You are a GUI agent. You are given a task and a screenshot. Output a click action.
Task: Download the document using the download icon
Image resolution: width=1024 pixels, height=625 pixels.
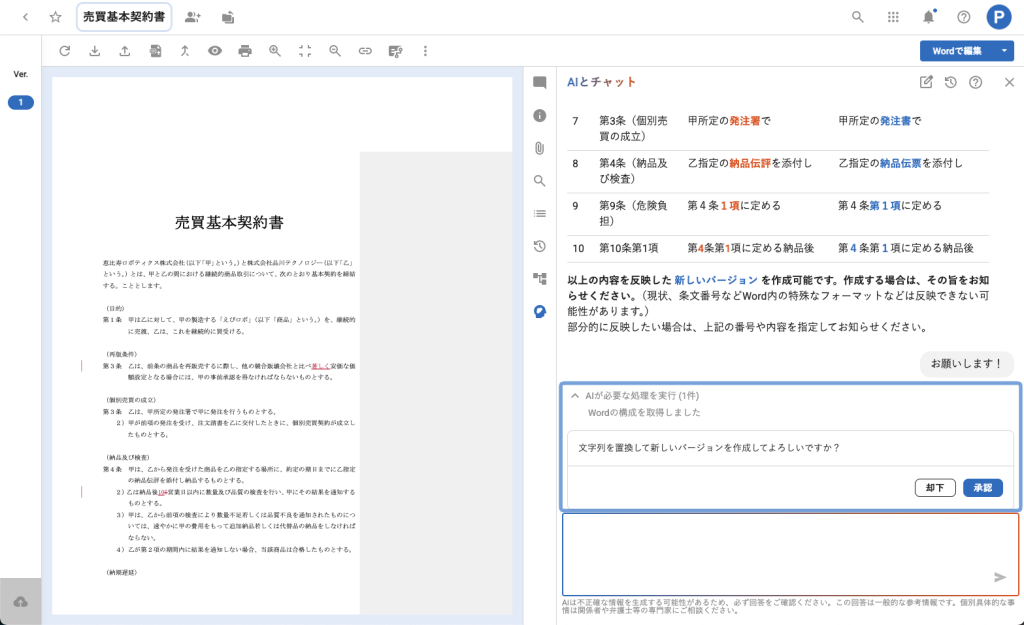pos(94,50)
